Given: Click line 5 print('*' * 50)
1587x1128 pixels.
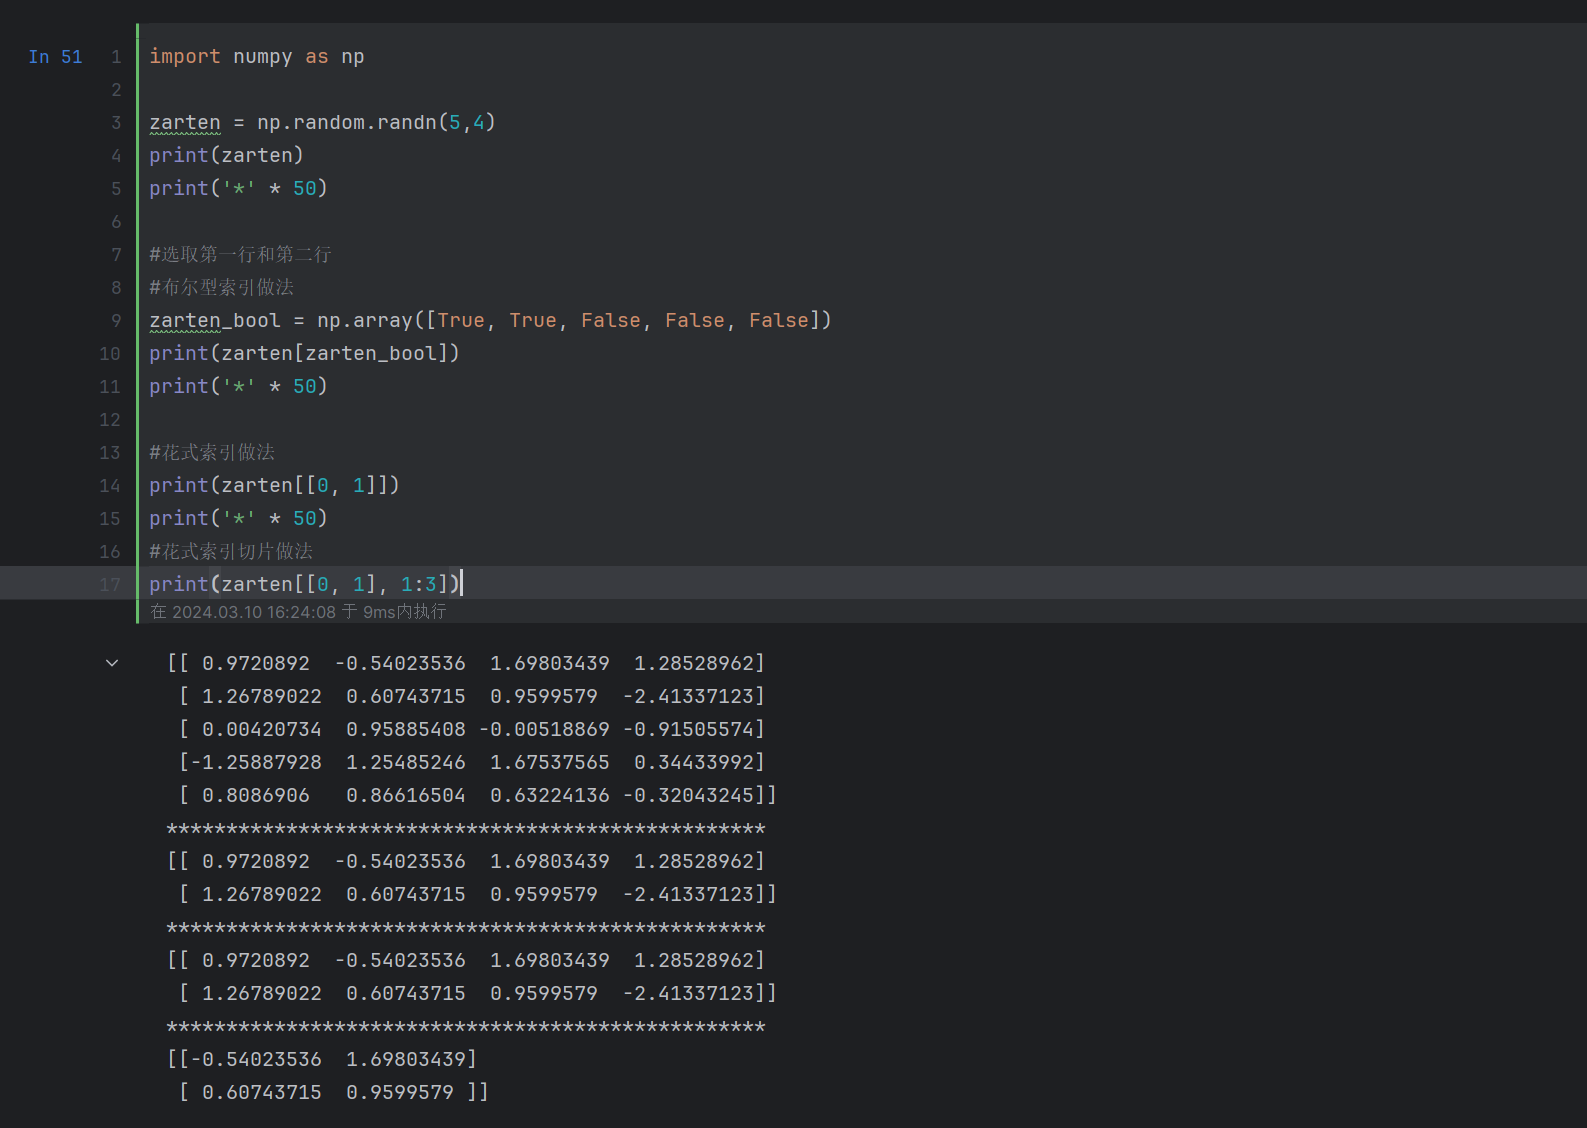Looking at the screenshot, I should click(238, 189).
